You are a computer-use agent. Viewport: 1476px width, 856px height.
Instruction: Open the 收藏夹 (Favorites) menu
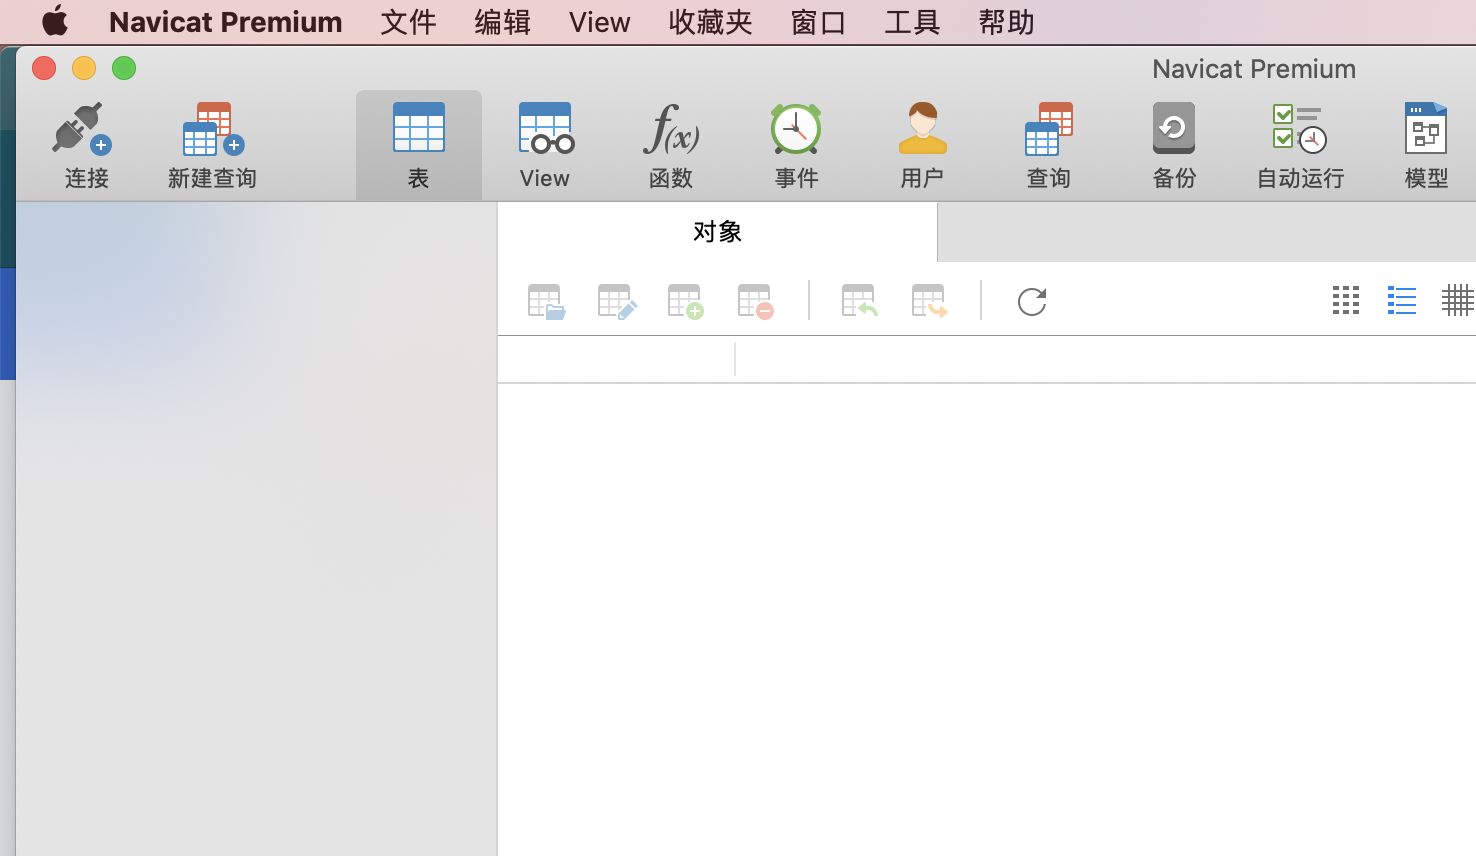coord(710,22)
